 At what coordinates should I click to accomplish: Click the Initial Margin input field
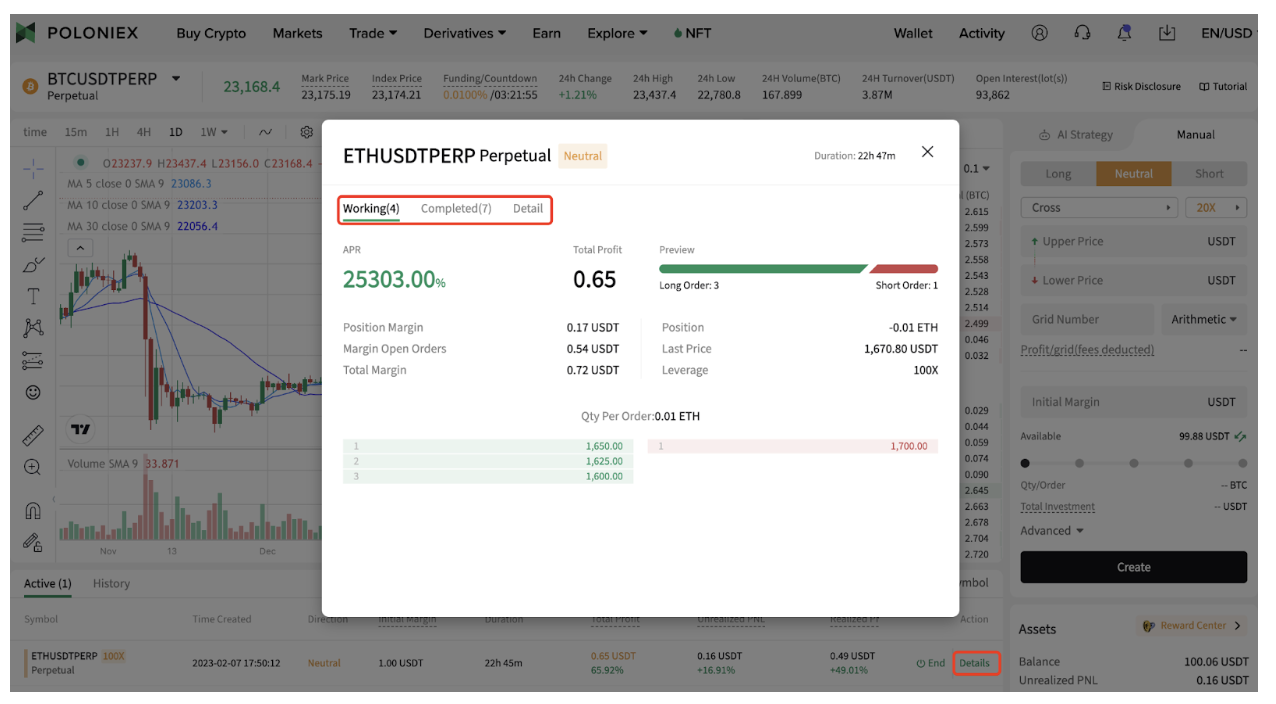[1134, 402]
